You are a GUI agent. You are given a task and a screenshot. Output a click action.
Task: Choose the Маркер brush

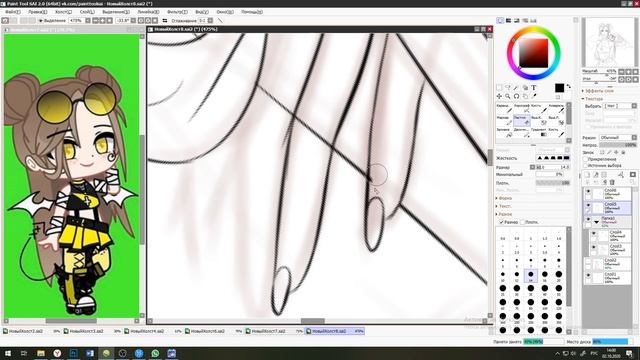pyautogui.click(x=504, y=120)
